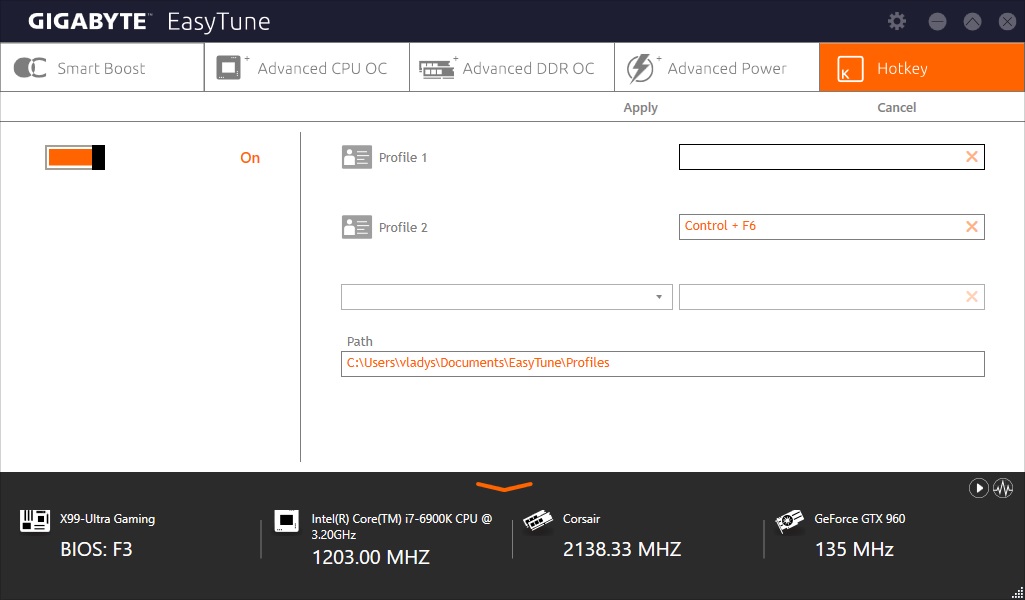
Task: Clear the third hotkey with X
Action: pyautogui.click(x=972, y=297)
